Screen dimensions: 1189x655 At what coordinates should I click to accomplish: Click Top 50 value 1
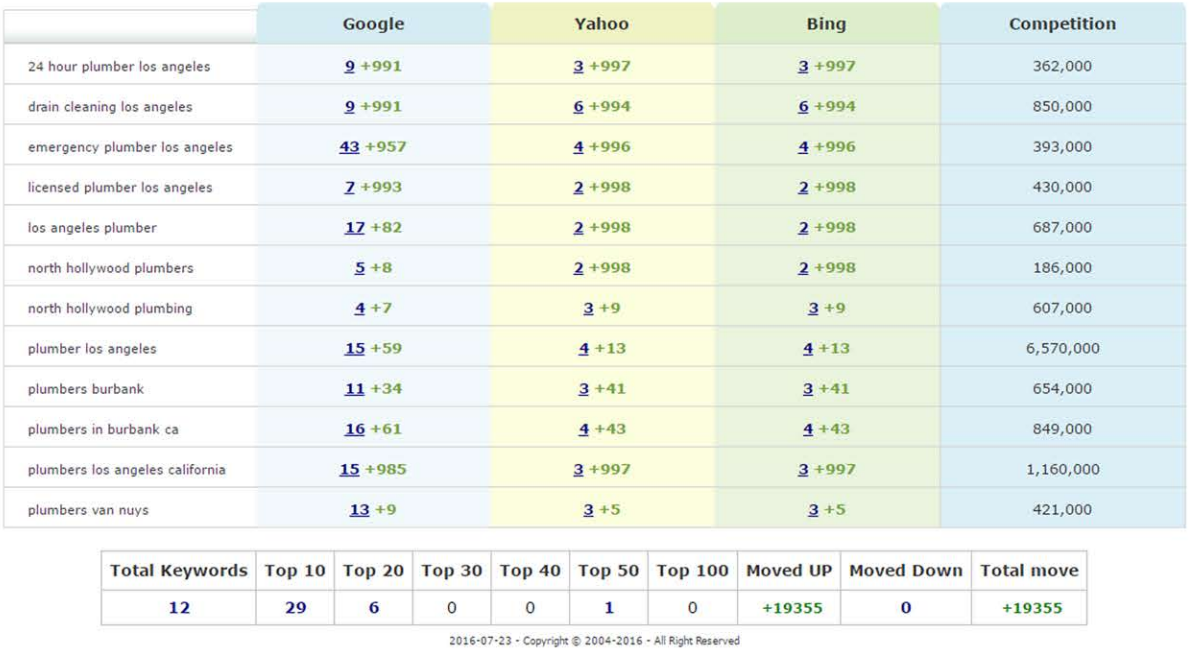click(609, 608)
